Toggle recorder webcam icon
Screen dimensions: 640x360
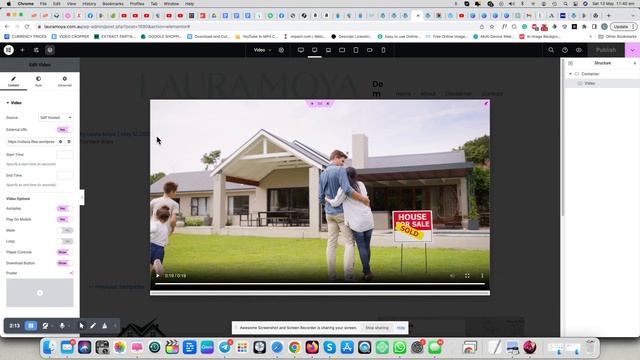[45, 326]
